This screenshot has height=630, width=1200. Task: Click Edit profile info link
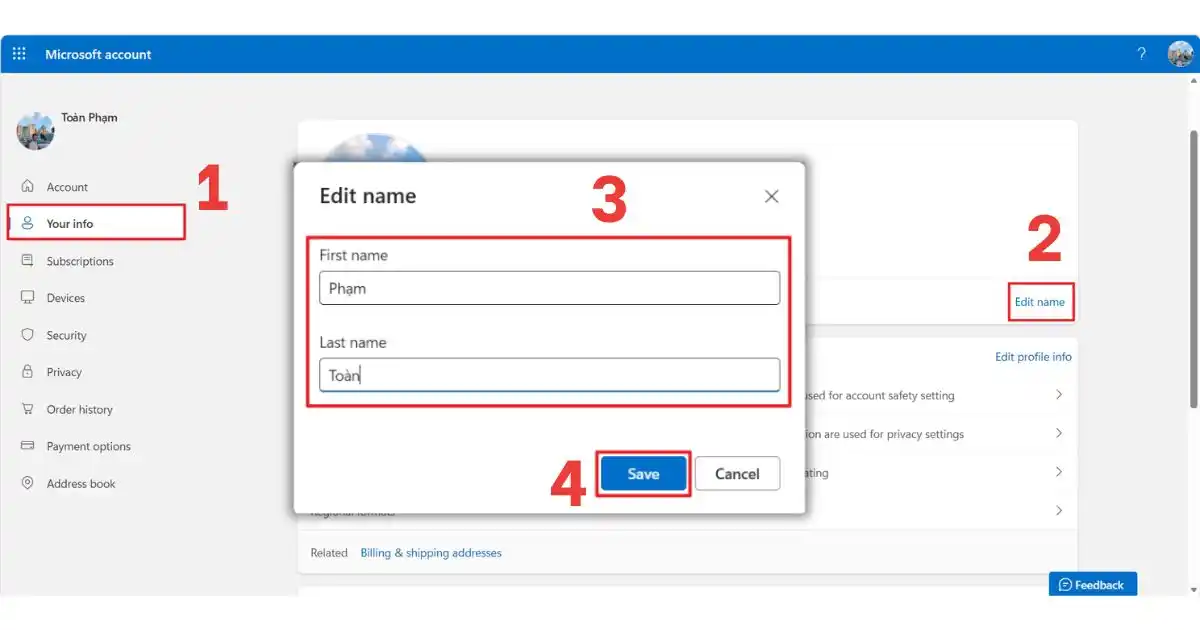(x=1033, y=357)
